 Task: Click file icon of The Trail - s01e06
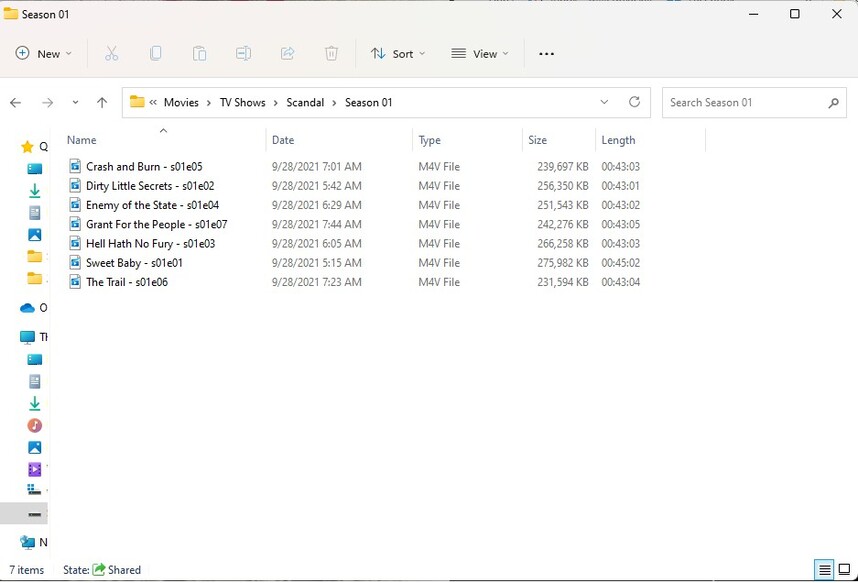coord(75,282)
